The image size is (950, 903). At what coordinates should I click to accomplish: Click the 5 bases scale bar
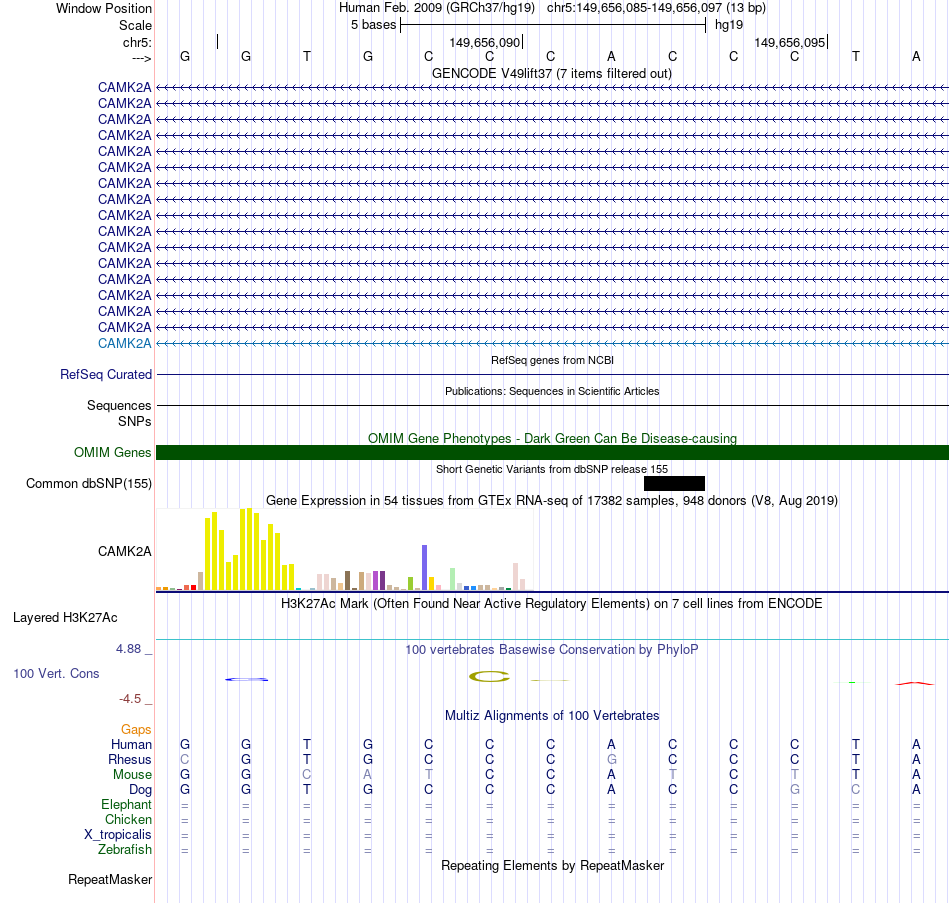pyautogui.click(x=553, y=25)
